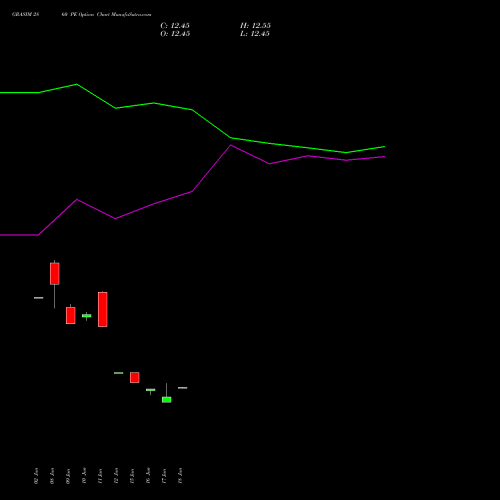The image size is (500, 500).
Task: Select the flat green candle above 18 Jun
Action: [x=183, y=388]
